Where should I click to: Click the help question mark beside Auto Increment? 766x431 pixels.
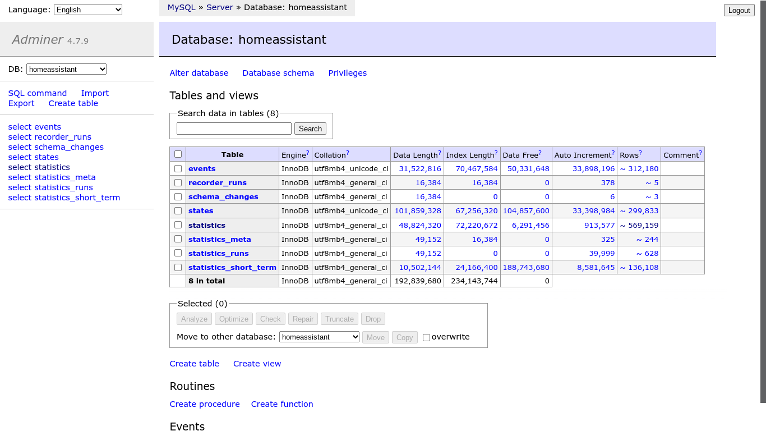click(612, 152)
